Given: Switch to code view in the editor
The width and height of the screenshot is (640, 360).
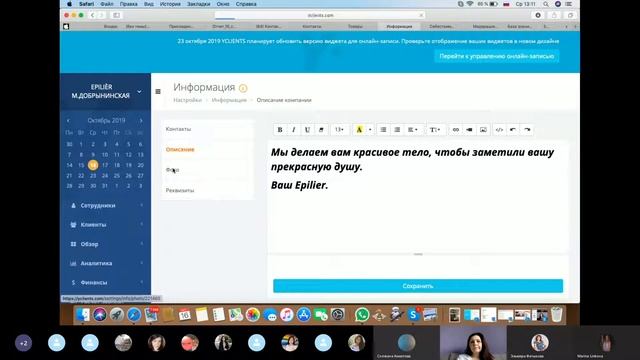Looking at the screenshot, I should [x=499, y=130].
